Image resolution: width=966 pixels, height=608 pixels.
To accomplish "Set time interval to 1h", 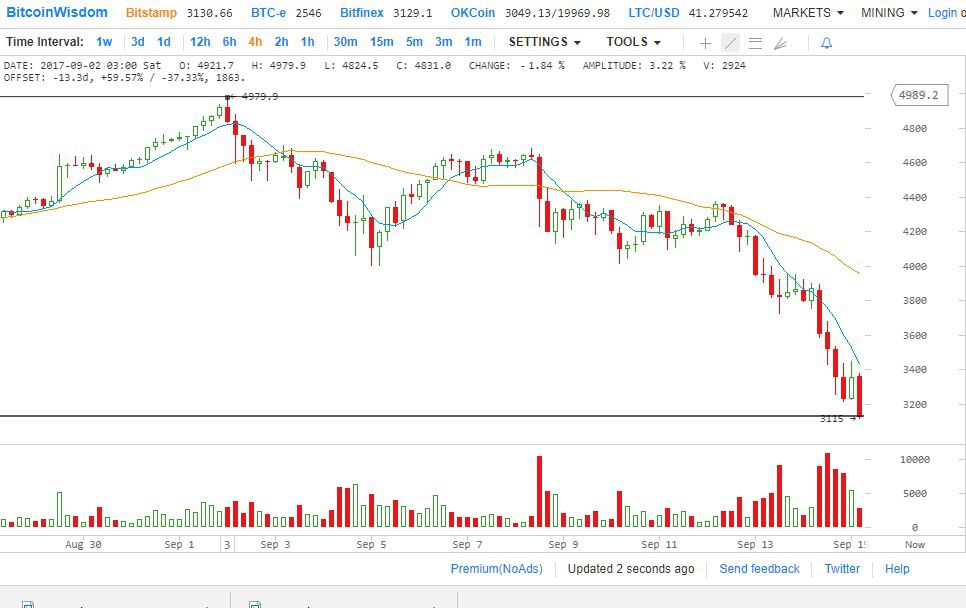I will coord(307,42).
